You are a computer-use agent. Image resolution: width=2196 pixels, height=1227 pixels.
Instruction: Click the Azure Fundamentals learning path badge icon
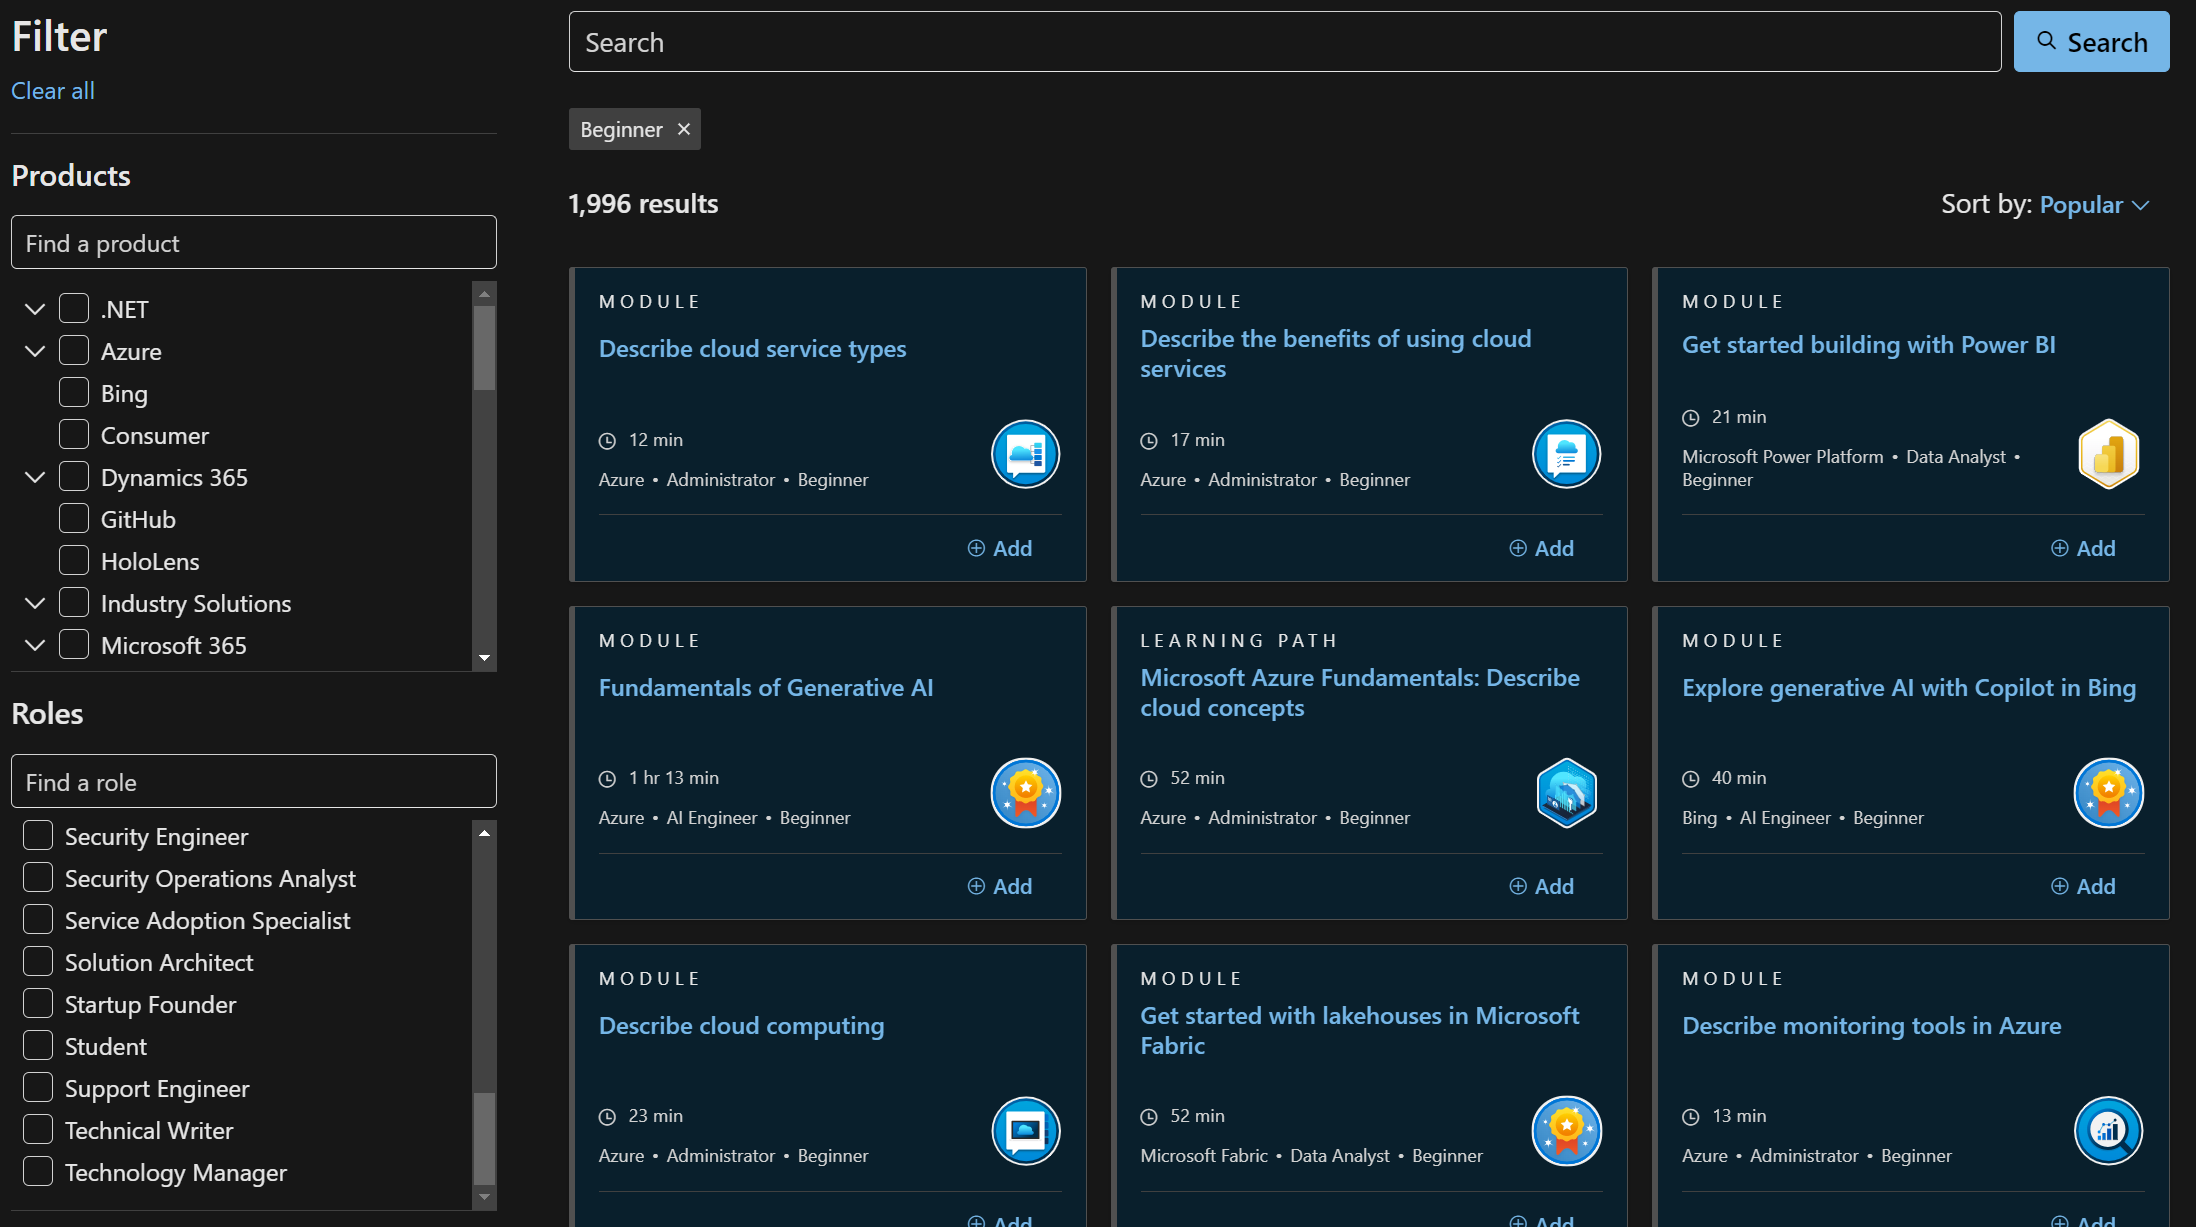tap(1566, 793)
